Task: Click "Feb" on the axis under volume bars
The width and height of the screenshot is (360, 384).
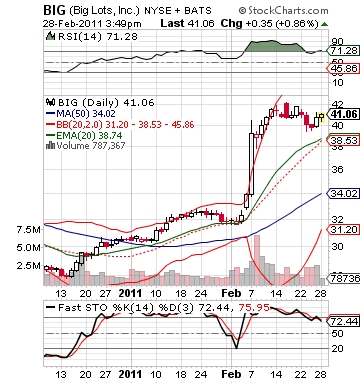Action: click(x=231, y=293)
